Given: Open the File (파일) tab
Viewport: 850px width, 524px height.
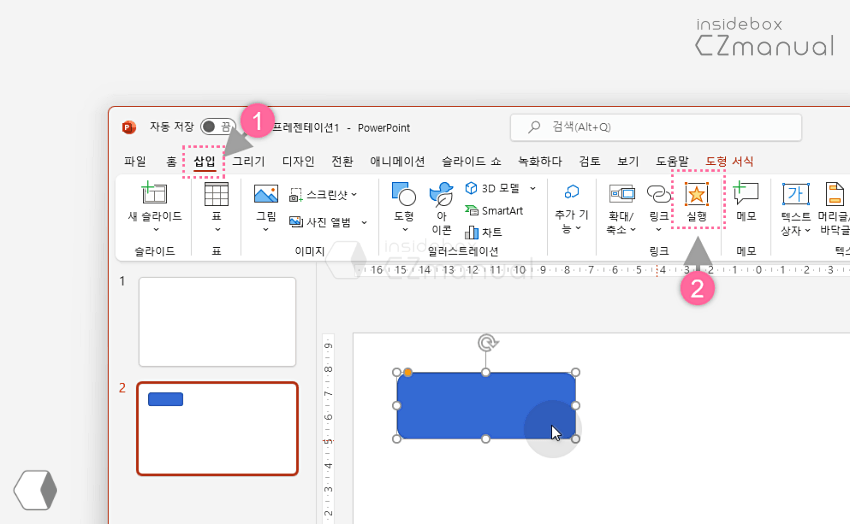Looking at the screenshot, I should [135, 161].
